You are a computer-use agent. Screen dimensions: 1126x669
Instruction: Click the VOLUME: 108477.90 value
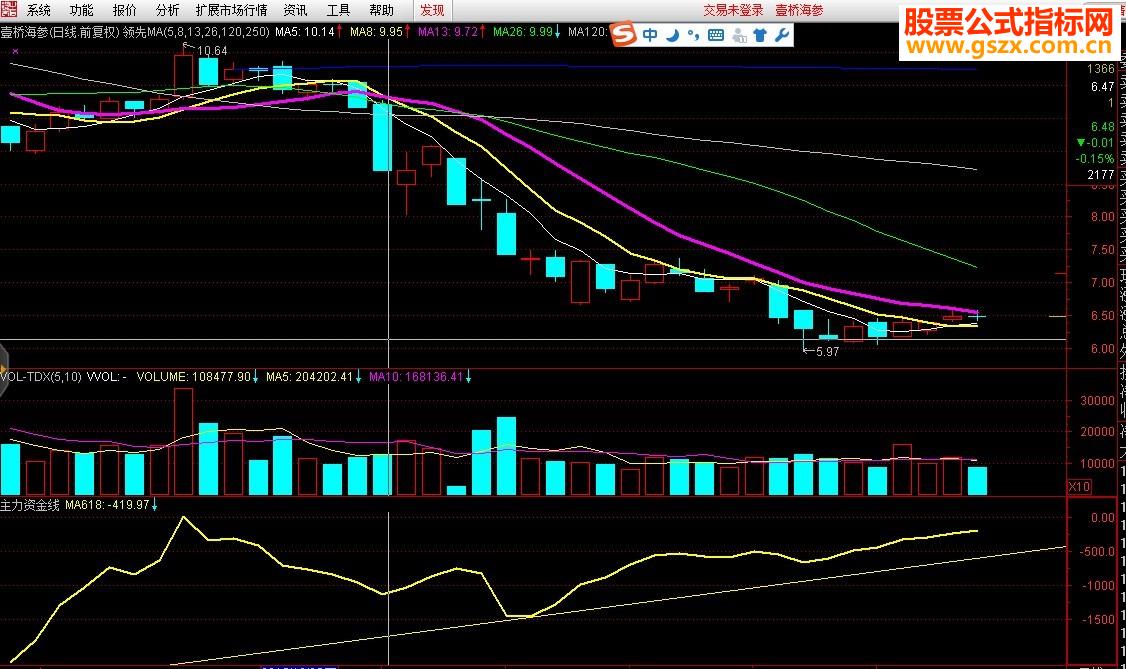(x=194, y=377)
